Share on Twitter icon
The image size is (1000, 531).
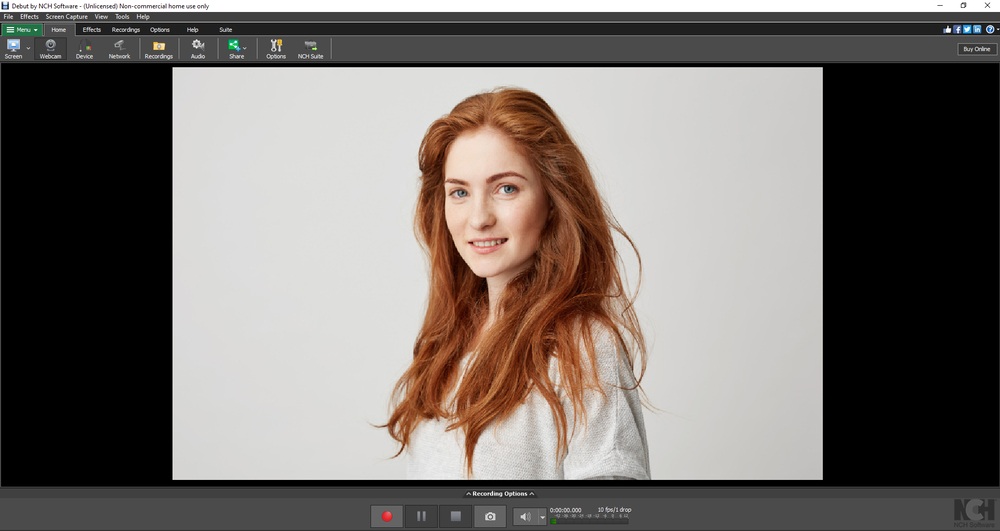(x=967, y=29)
